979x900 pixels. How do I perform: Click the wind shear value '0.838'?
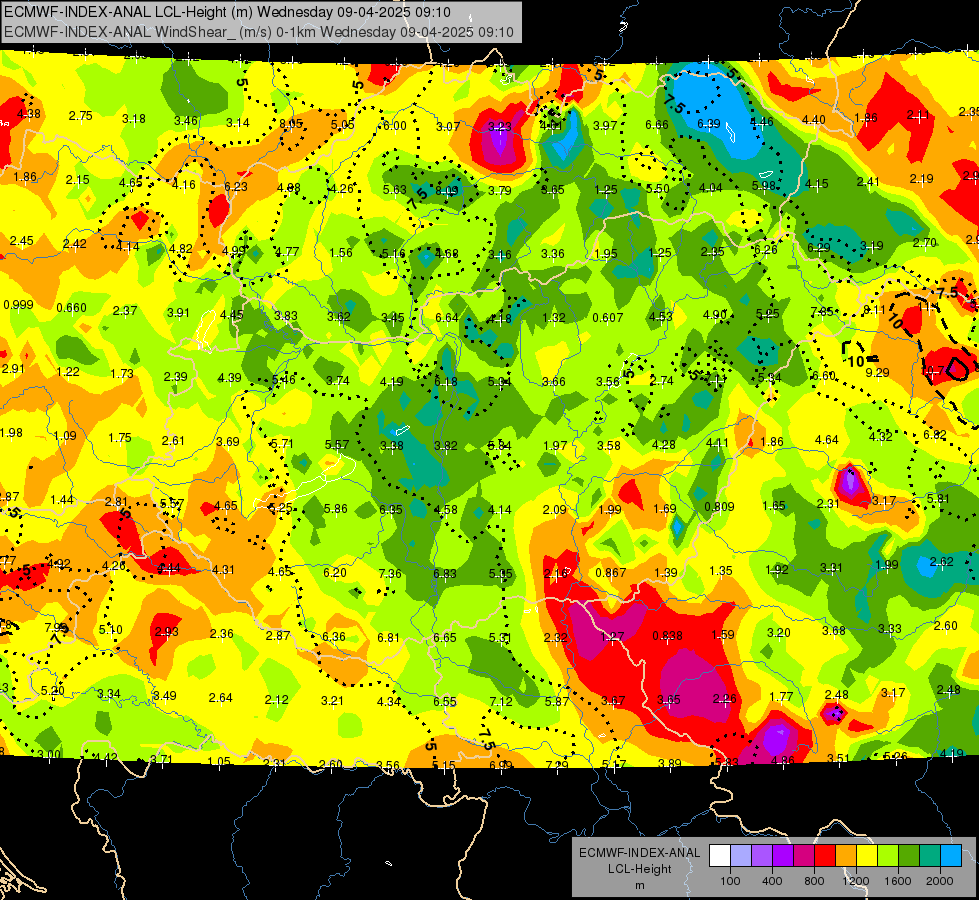pos(667,636)
